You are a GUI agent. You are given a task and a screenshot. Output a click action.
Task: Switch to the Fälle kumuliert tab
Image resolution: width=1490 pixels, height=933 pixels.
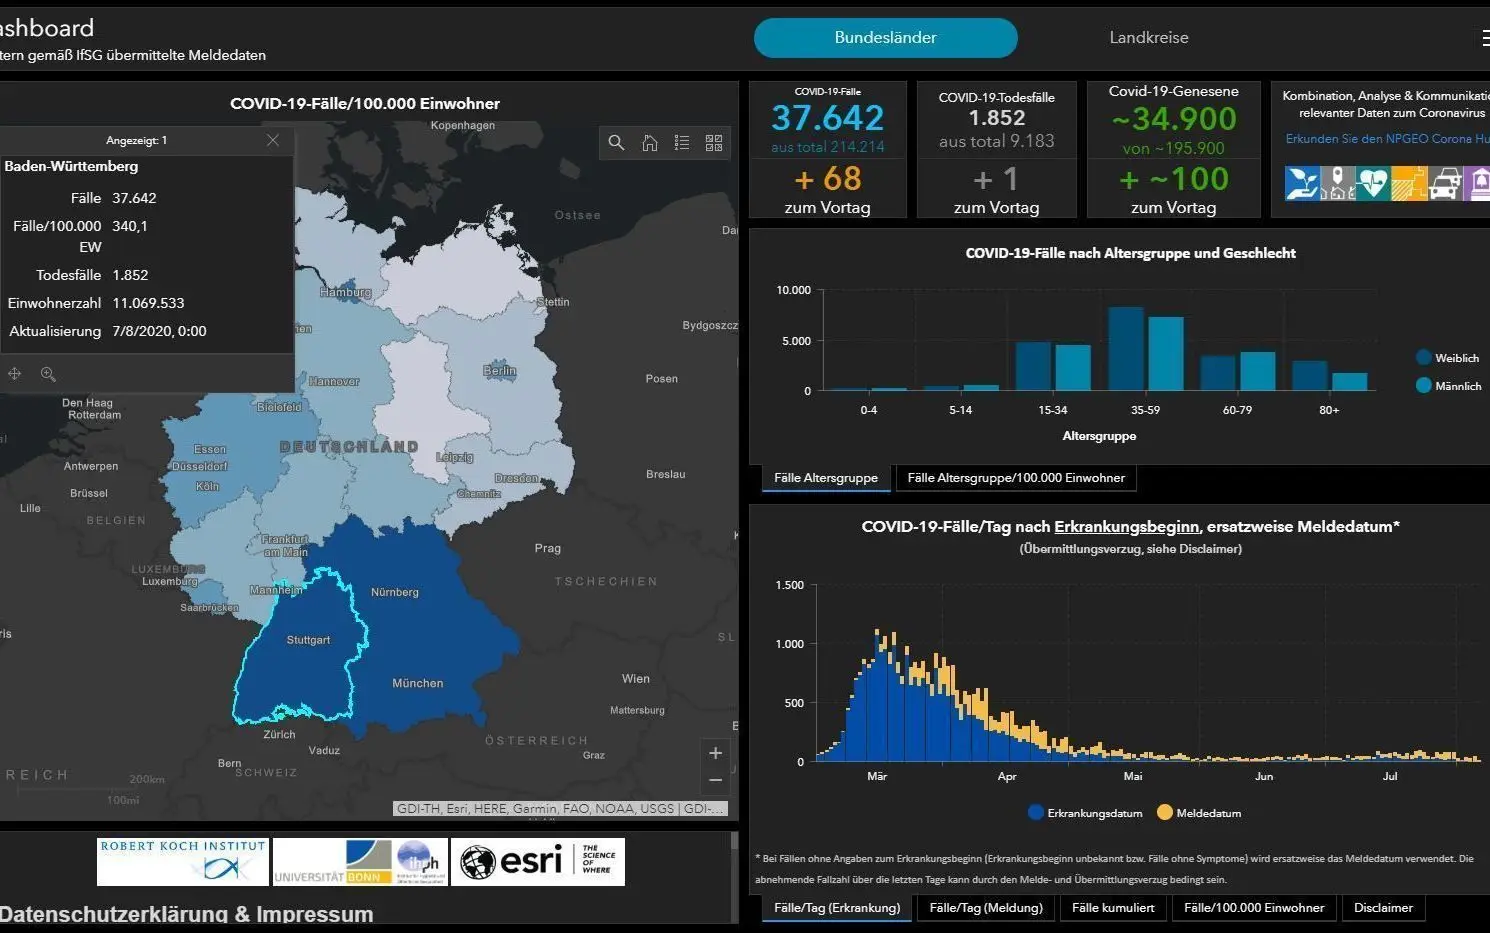point(1113,908)
